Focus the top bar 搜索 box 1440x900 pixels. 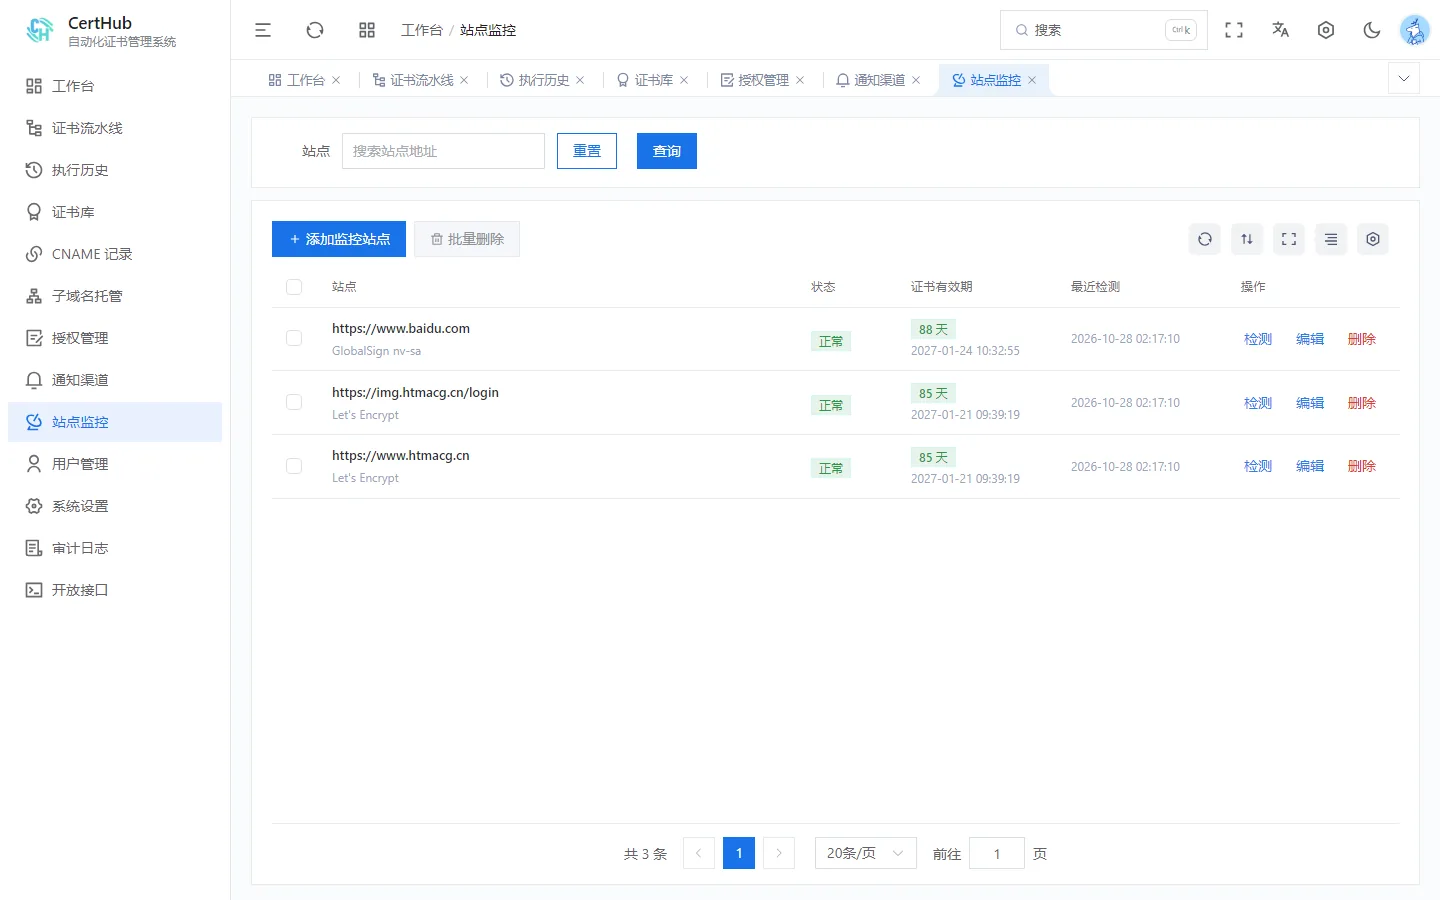[x=1104, y=30]
